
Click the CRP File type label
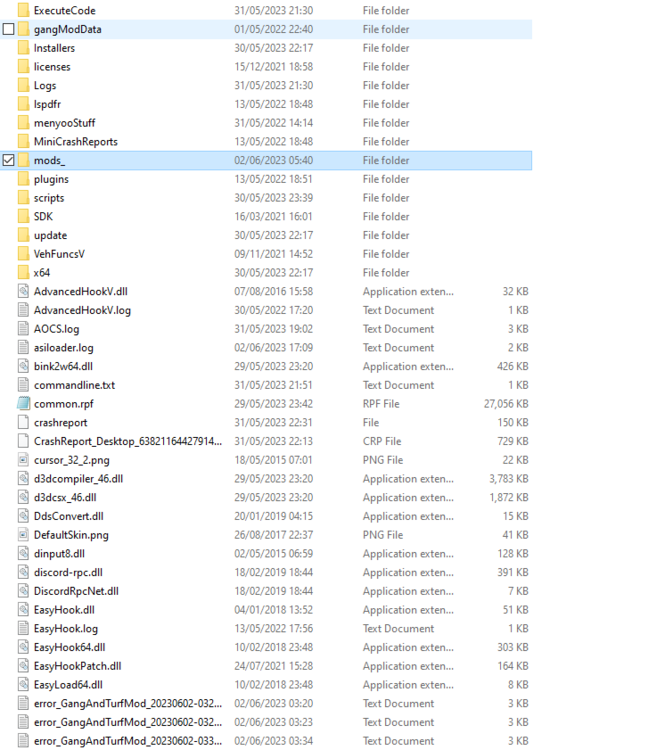[382, 441]
